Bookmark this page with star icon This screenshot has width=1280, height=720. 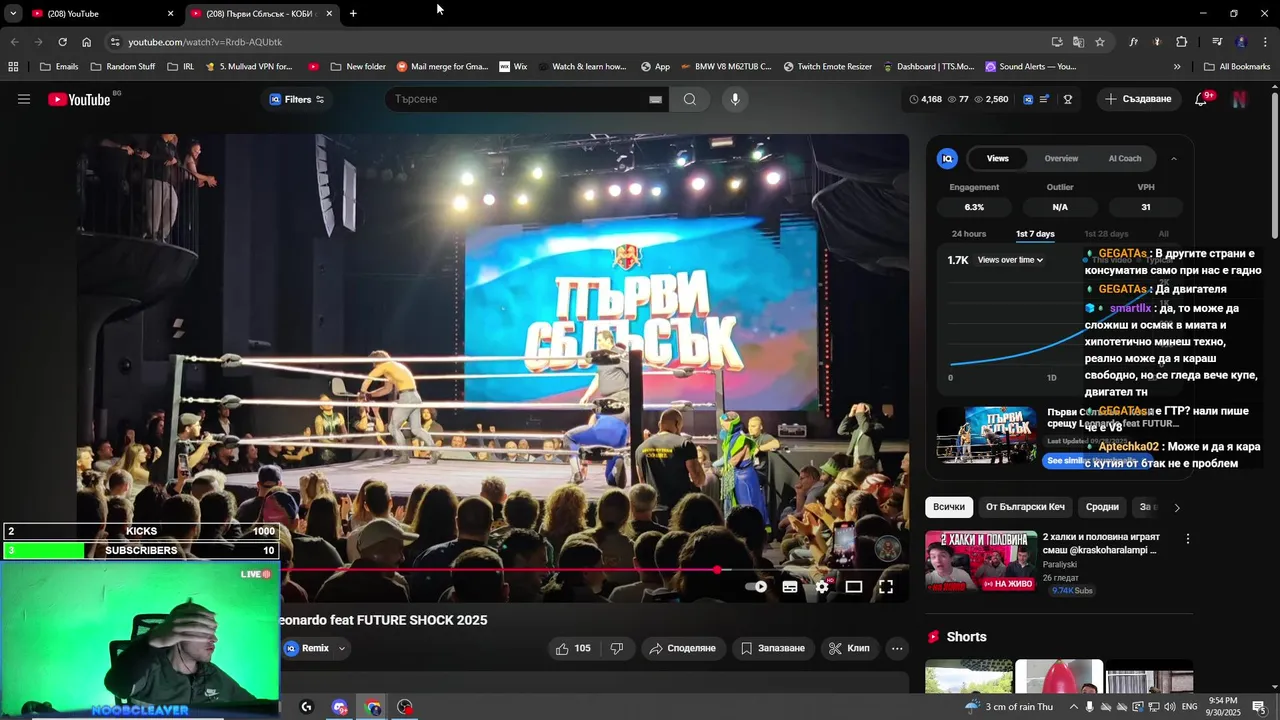pos(1100,42)
